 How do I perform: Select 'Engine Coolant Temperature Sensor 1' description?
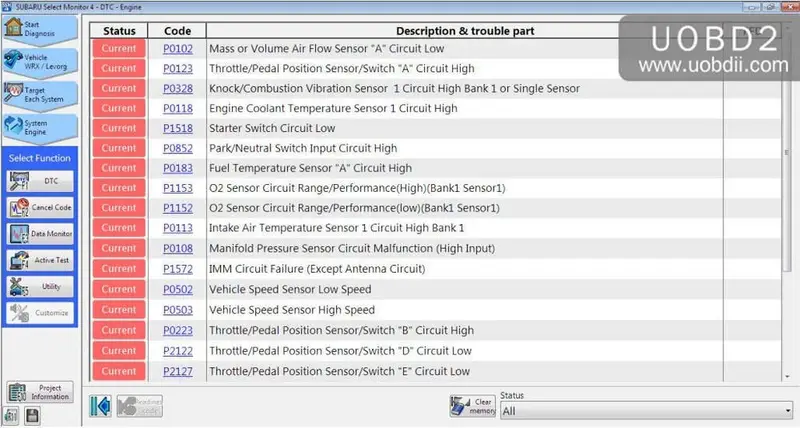(333, 108)
